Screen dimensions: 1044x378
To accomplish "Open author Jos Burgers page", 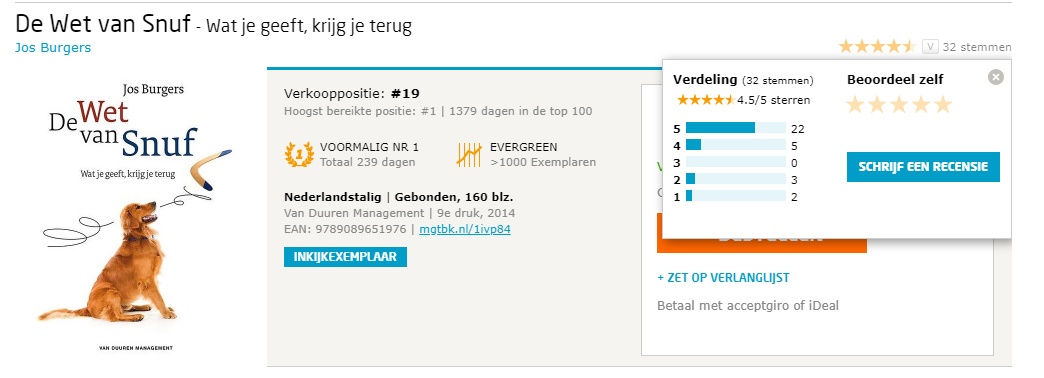I will [x=53, y=48].
